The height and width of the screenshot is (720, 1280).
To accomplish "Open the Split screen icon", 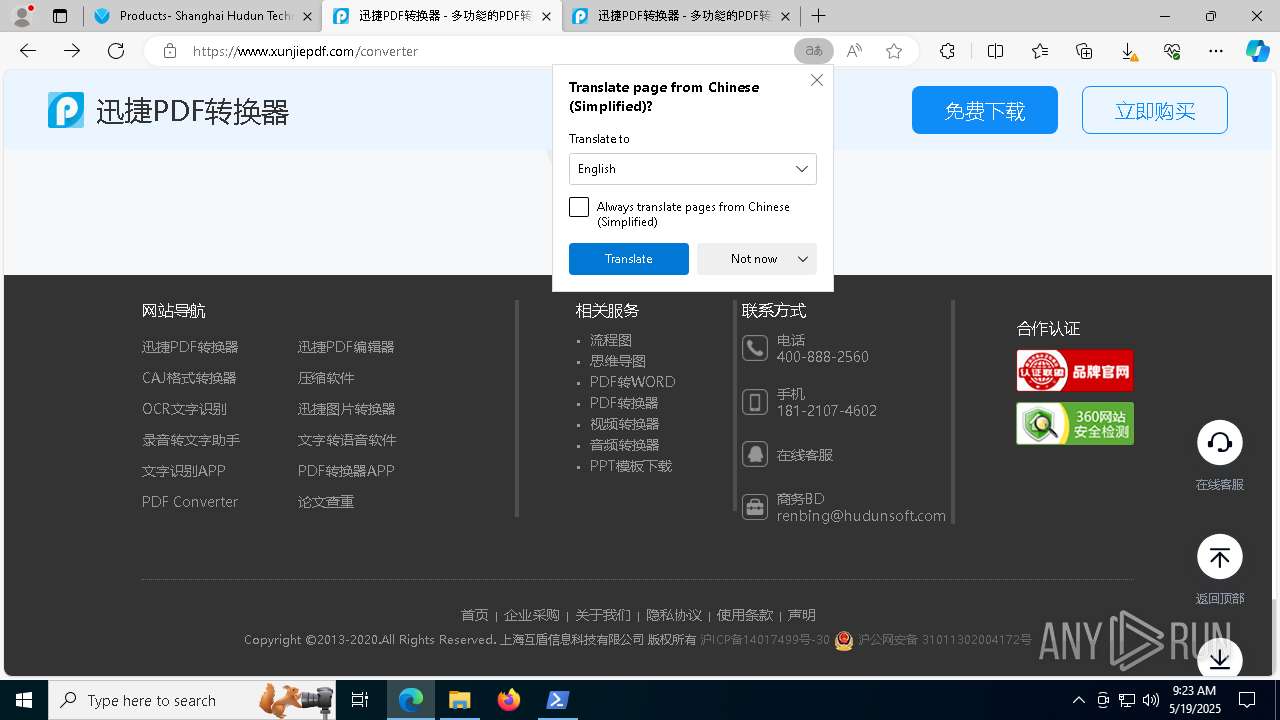I will (995, 51).
